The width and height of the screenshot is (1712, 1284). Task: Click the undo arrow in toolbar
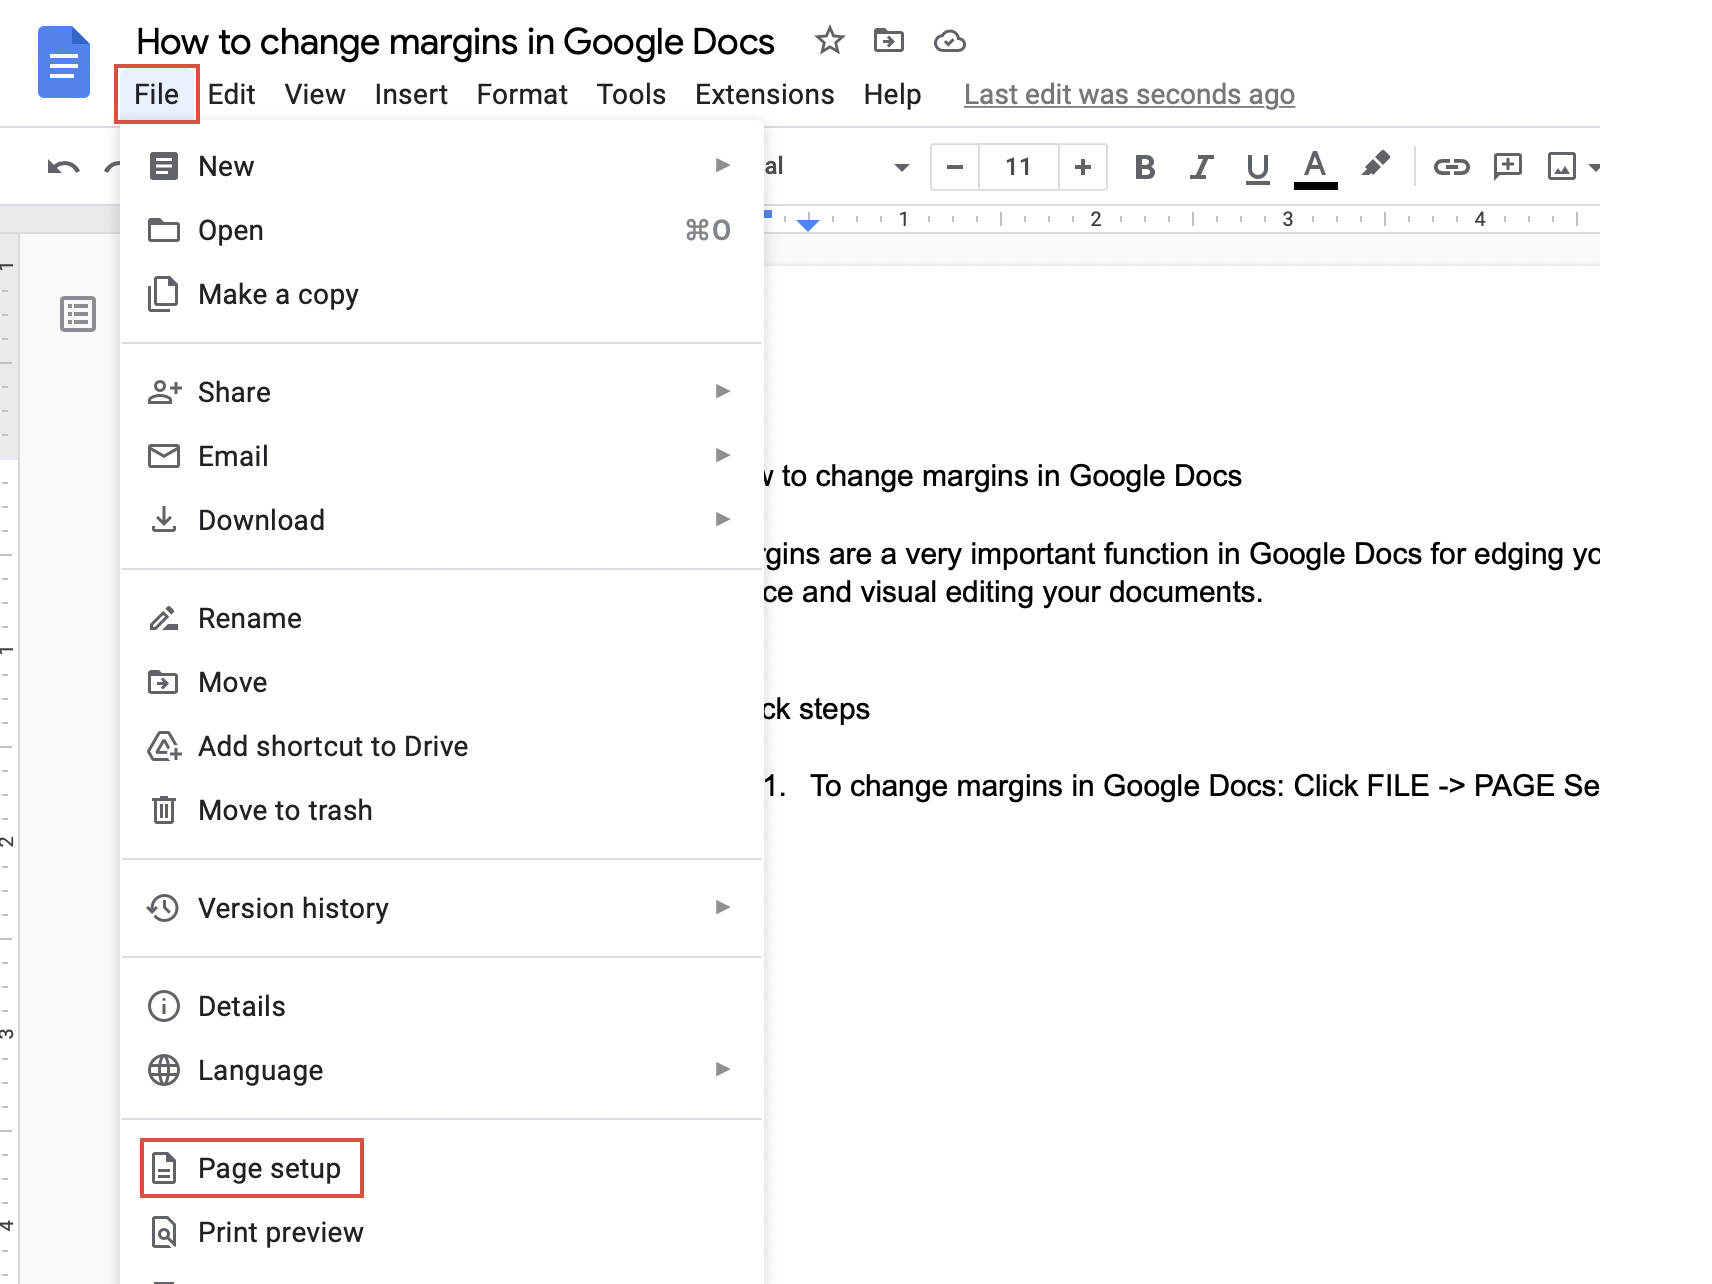63,167
